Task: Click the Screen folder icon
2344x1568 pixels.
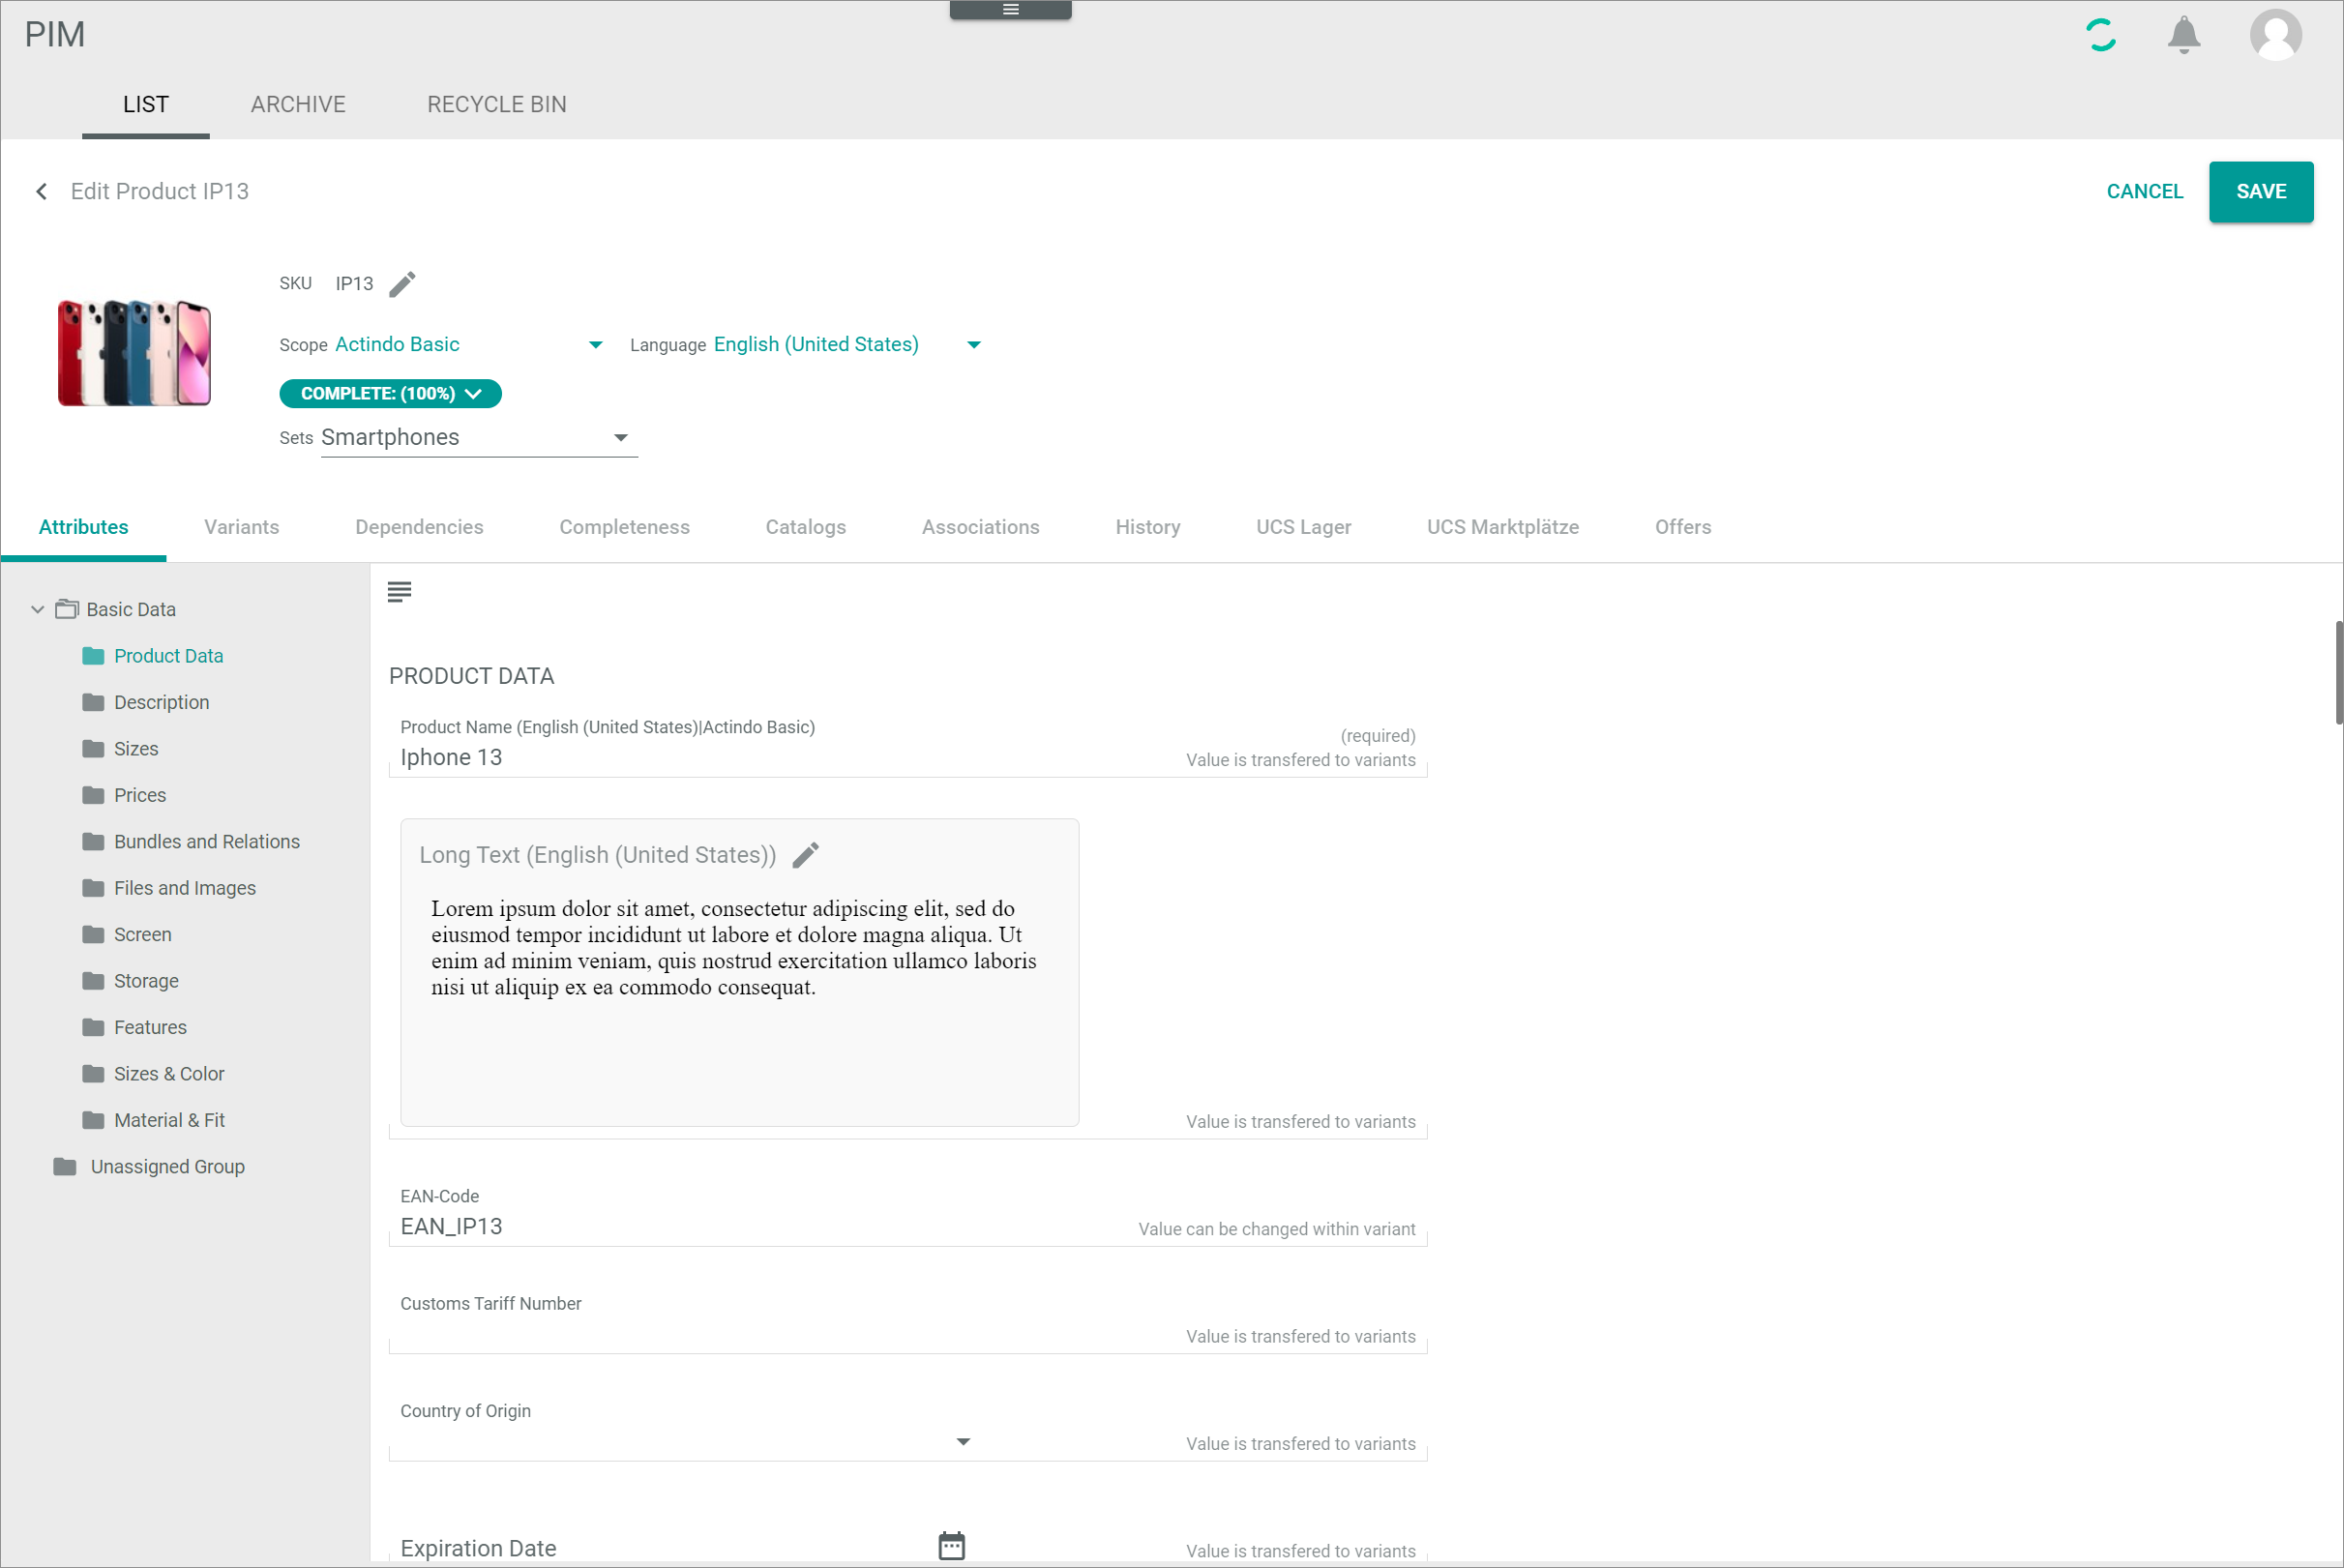Action: click(x=93, y=935)
